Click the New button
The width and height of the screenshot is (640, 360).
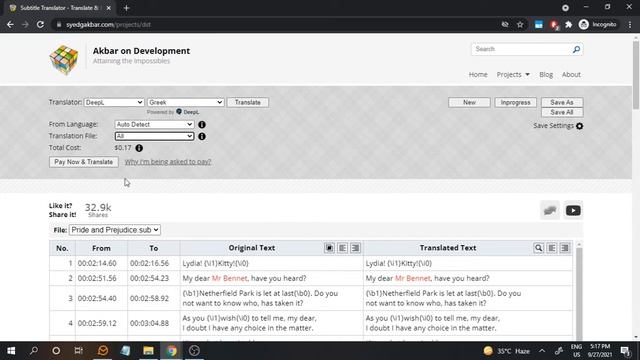[x=469, y=102]
